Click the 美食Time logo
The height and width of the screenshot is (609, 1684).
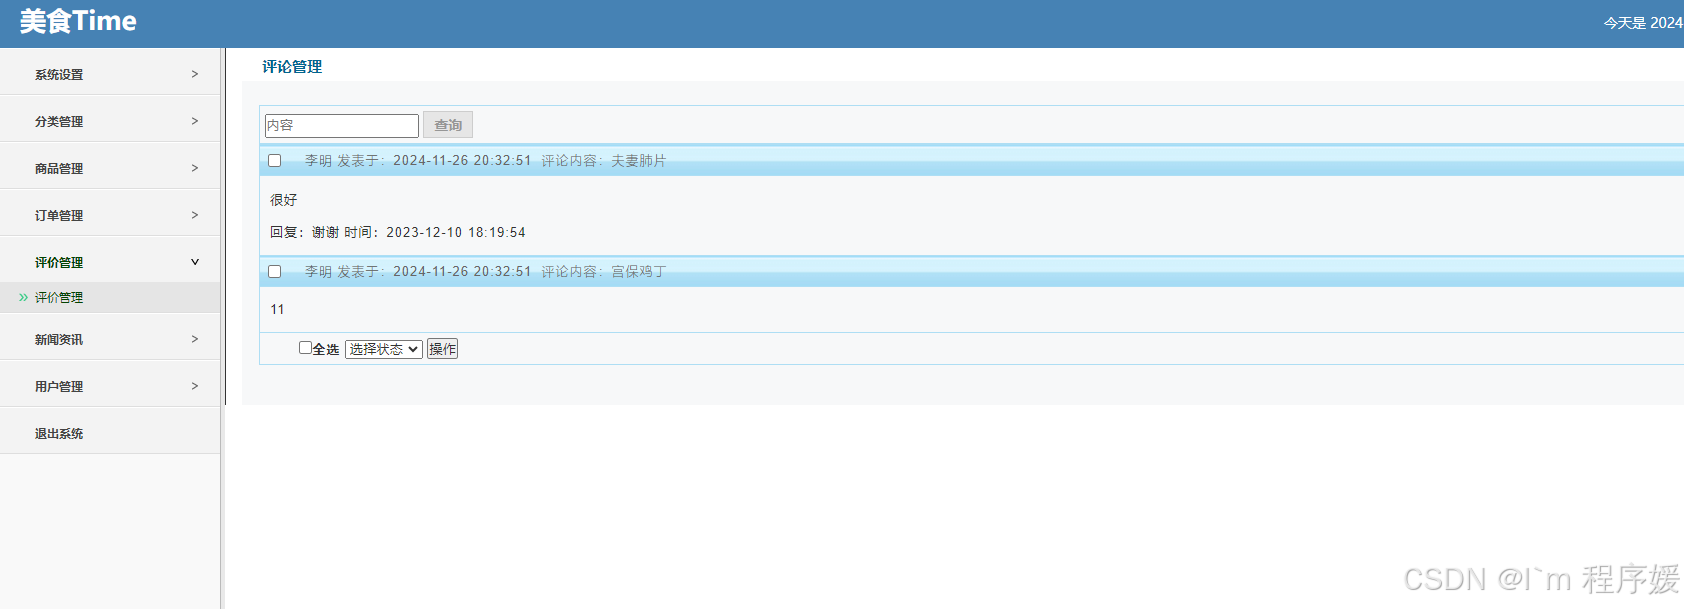(x=78, y=21)
